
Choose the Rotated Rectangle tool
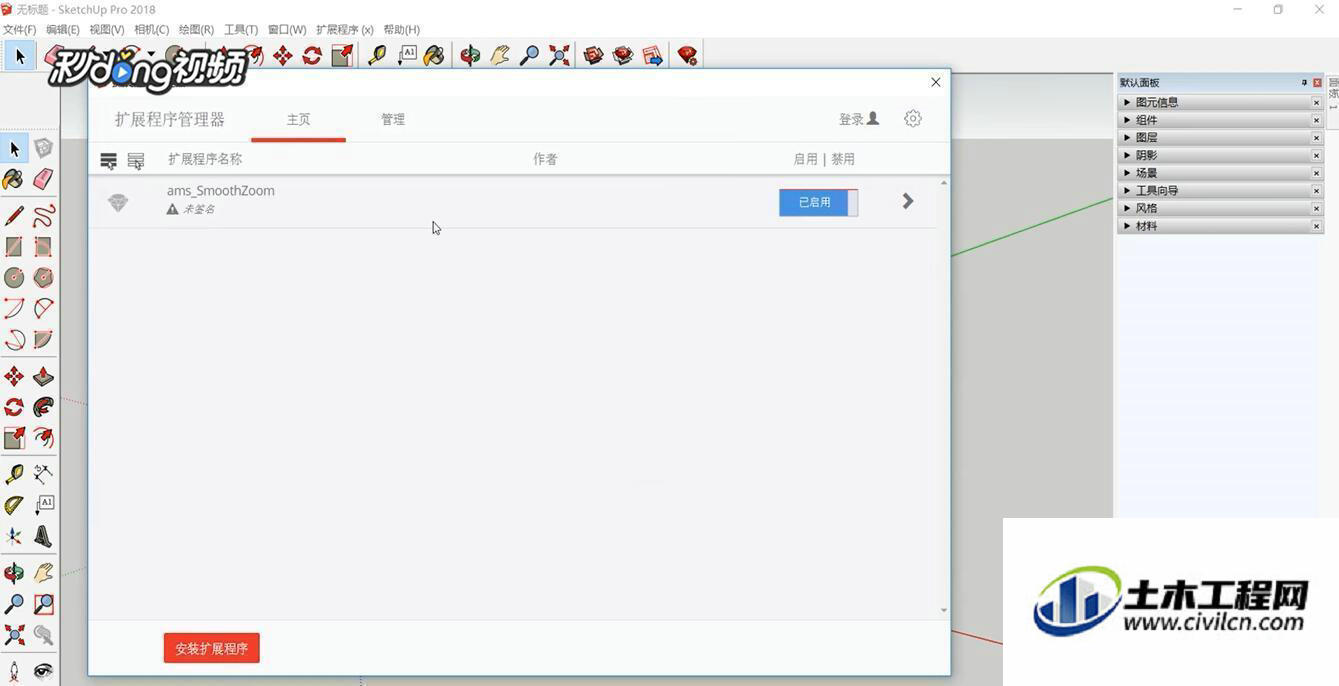point(43,247)
